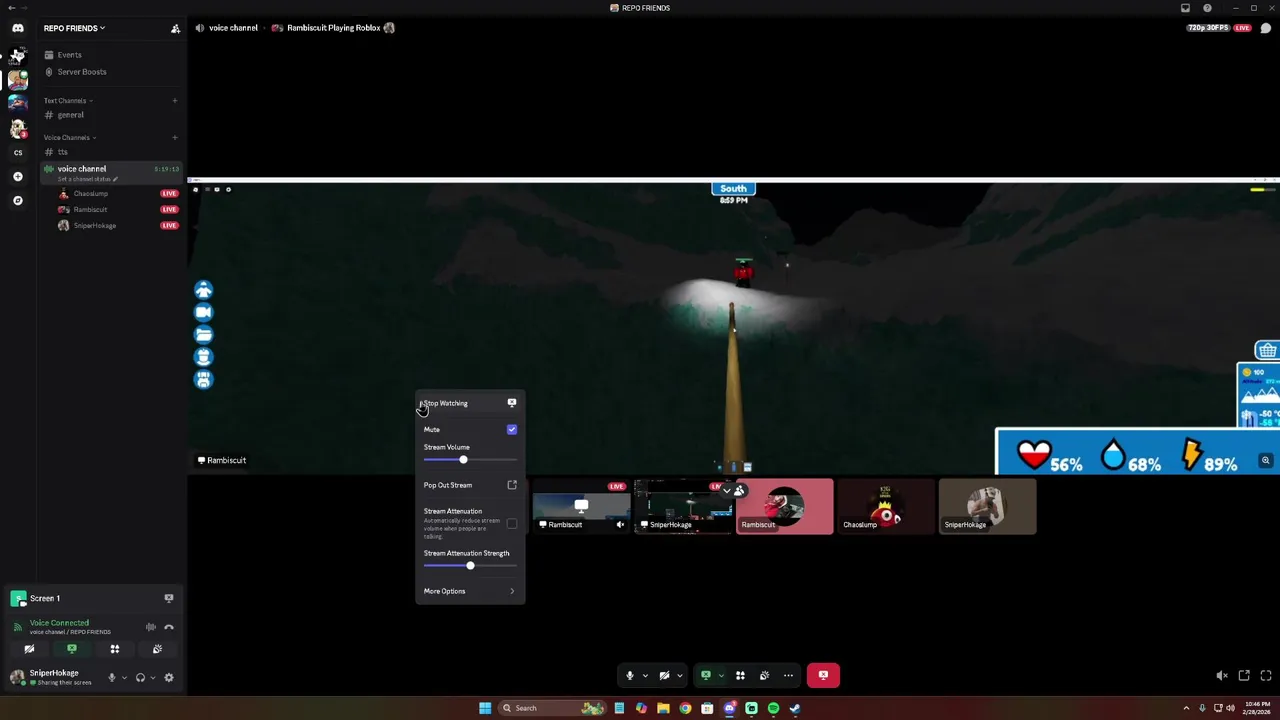Open noise suppression waveform icon
This screenshot has height=720, width=1280.
click(150, 627)
